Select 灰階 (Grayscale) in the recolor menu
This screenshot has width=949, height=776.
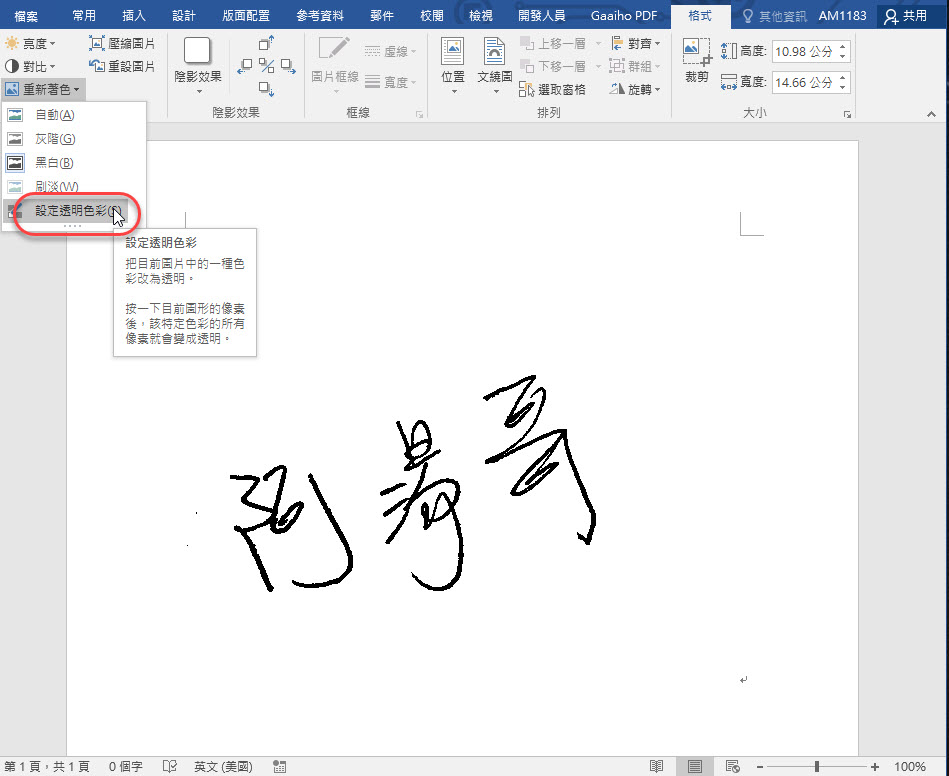click(x=55, y=139)
